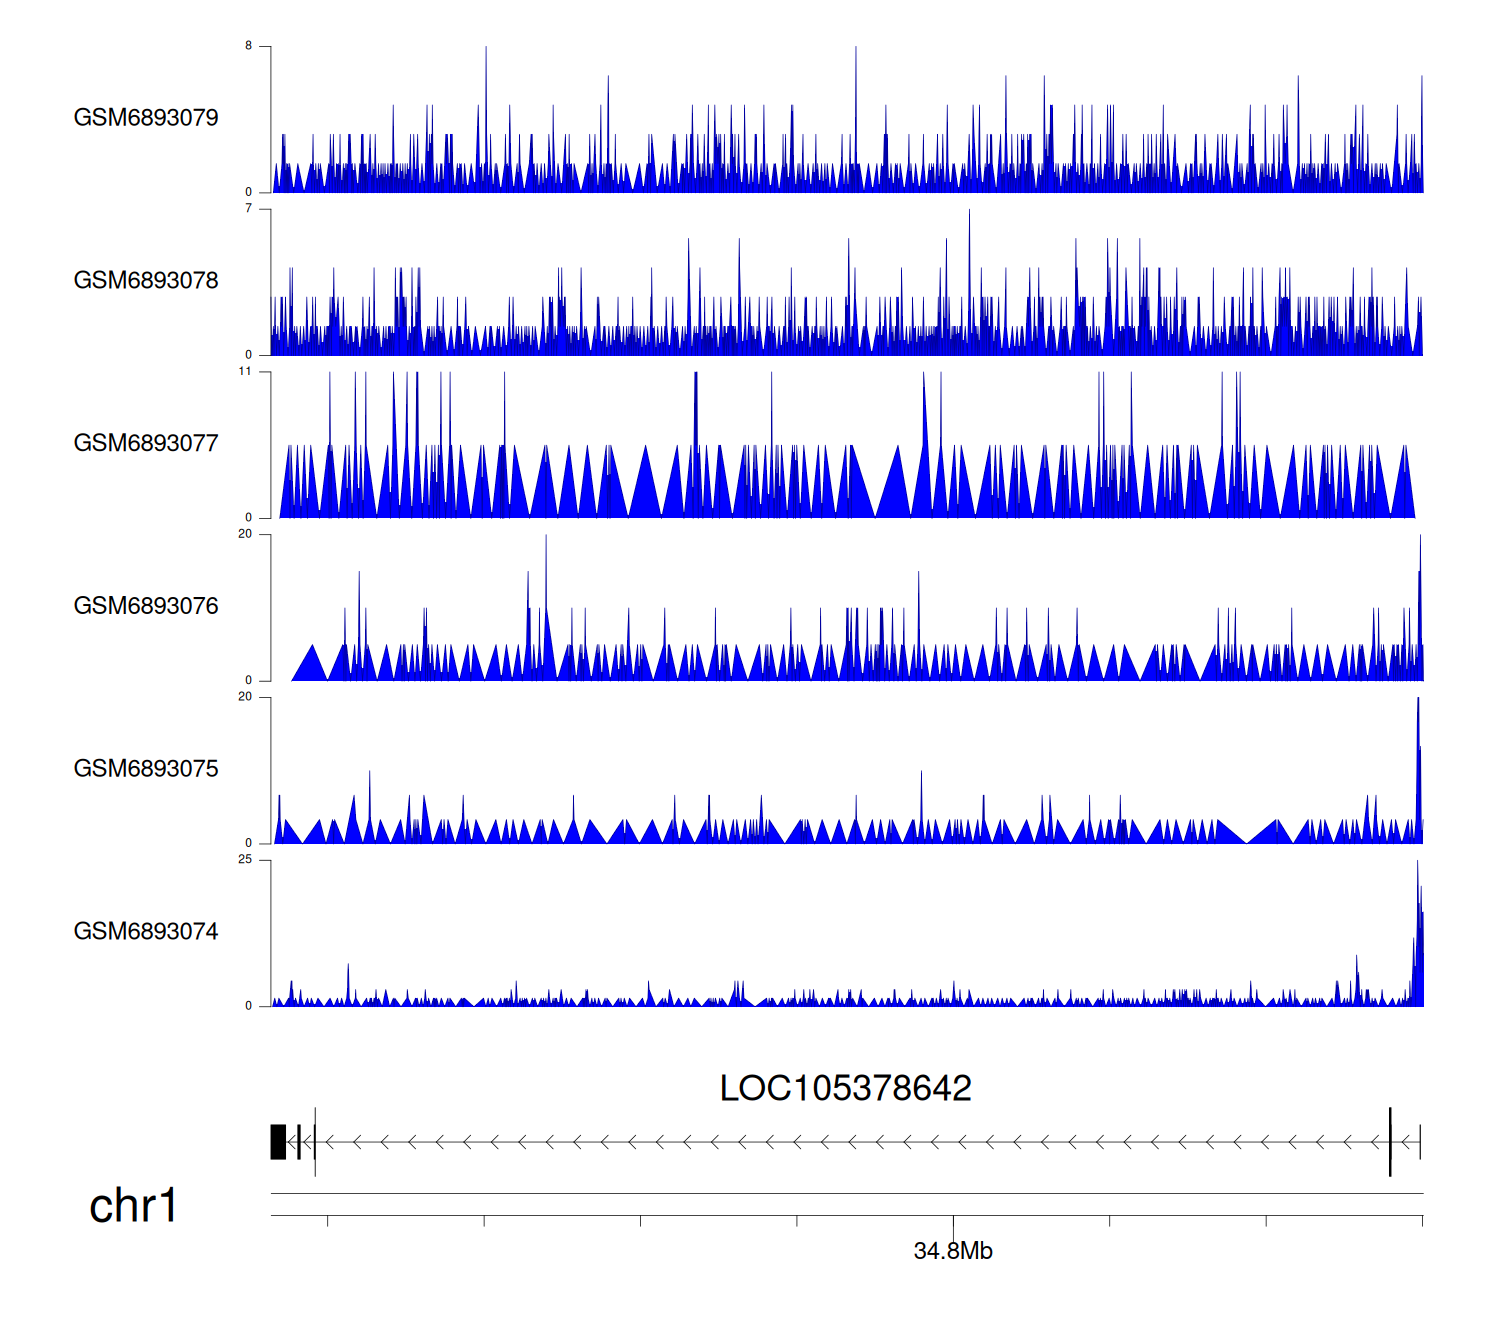Click the thick black exon block at gene's left end

coord(278,1142)
